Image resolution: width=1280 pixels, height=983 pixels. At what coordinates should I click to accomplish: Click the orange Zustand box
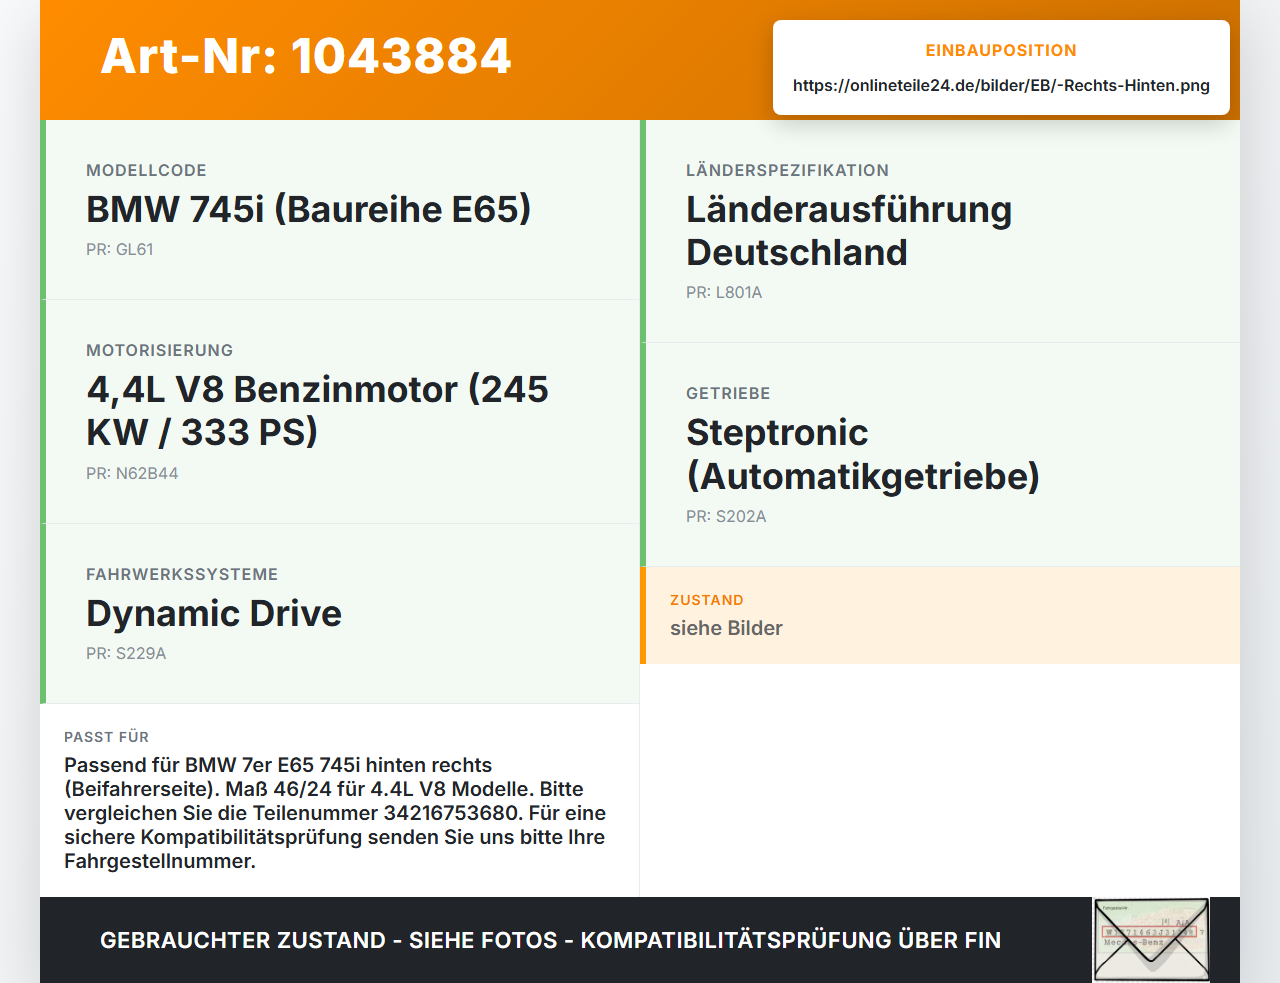coord(940,615)
